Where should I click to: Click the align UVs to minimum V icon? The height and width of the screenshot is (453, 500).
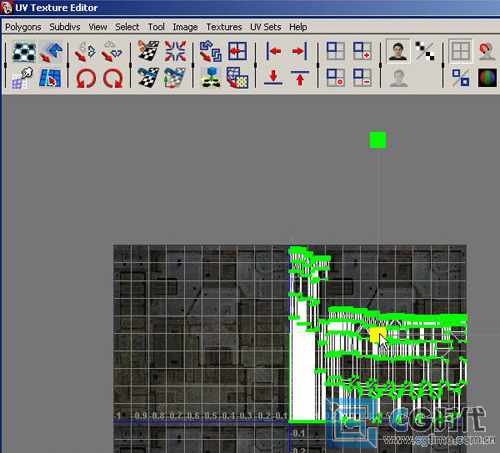273,78
